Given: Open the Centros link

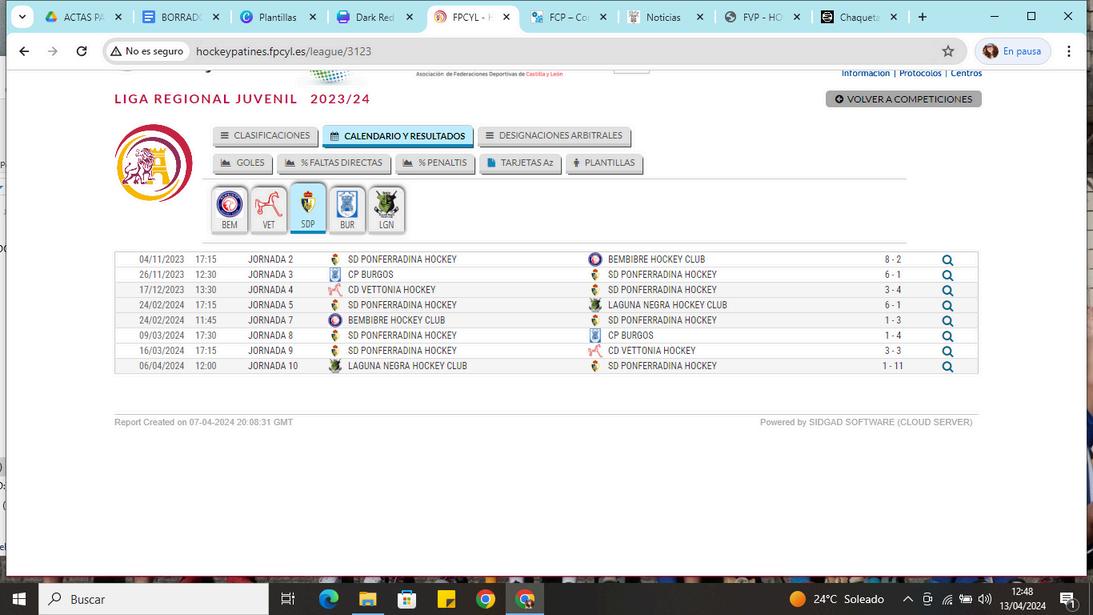Looking at the screenshot, I should pyautogui.click(x=966, y=73).
